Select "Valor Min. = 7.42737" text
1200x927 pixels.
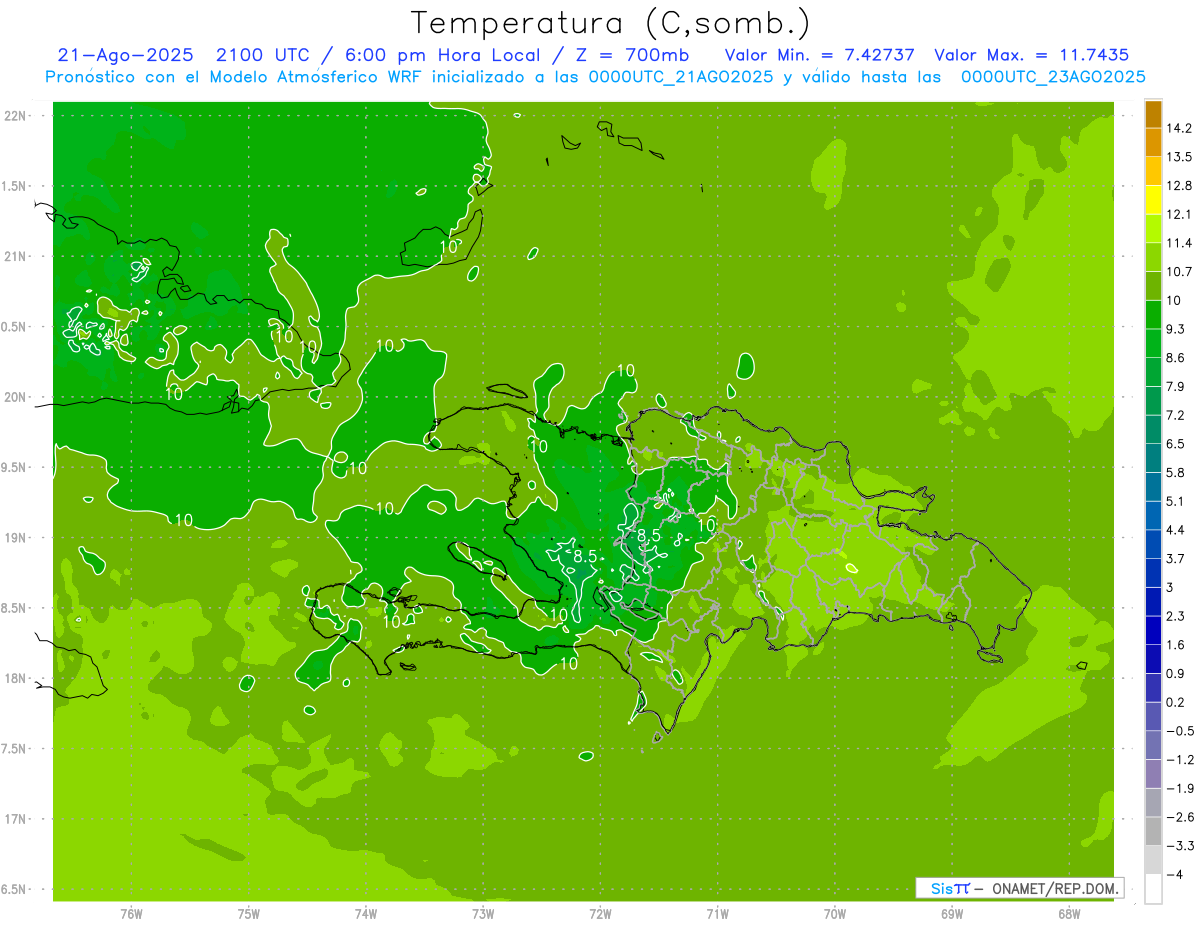click(x=819, y=55)
